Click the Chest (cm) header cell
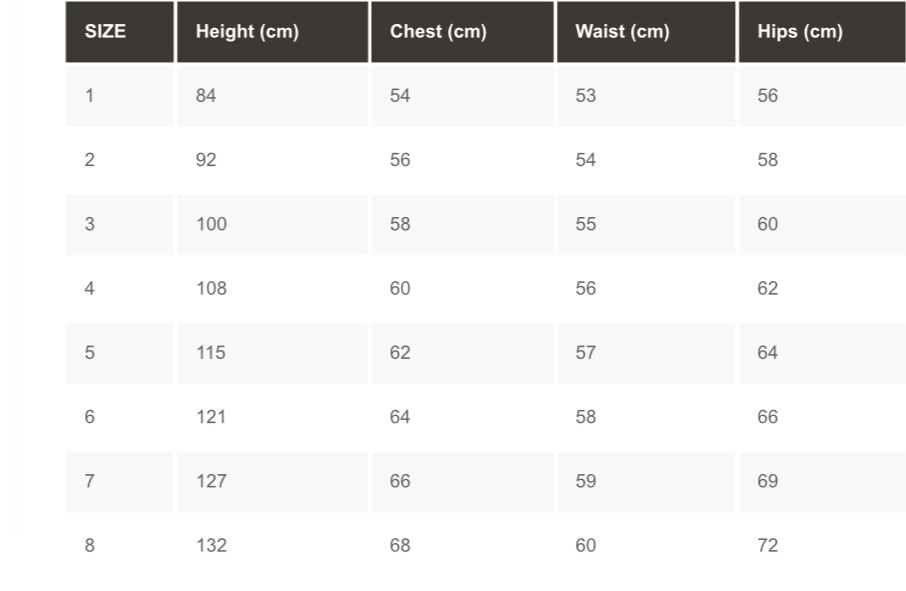906x591 pixels. pos(462,32)
